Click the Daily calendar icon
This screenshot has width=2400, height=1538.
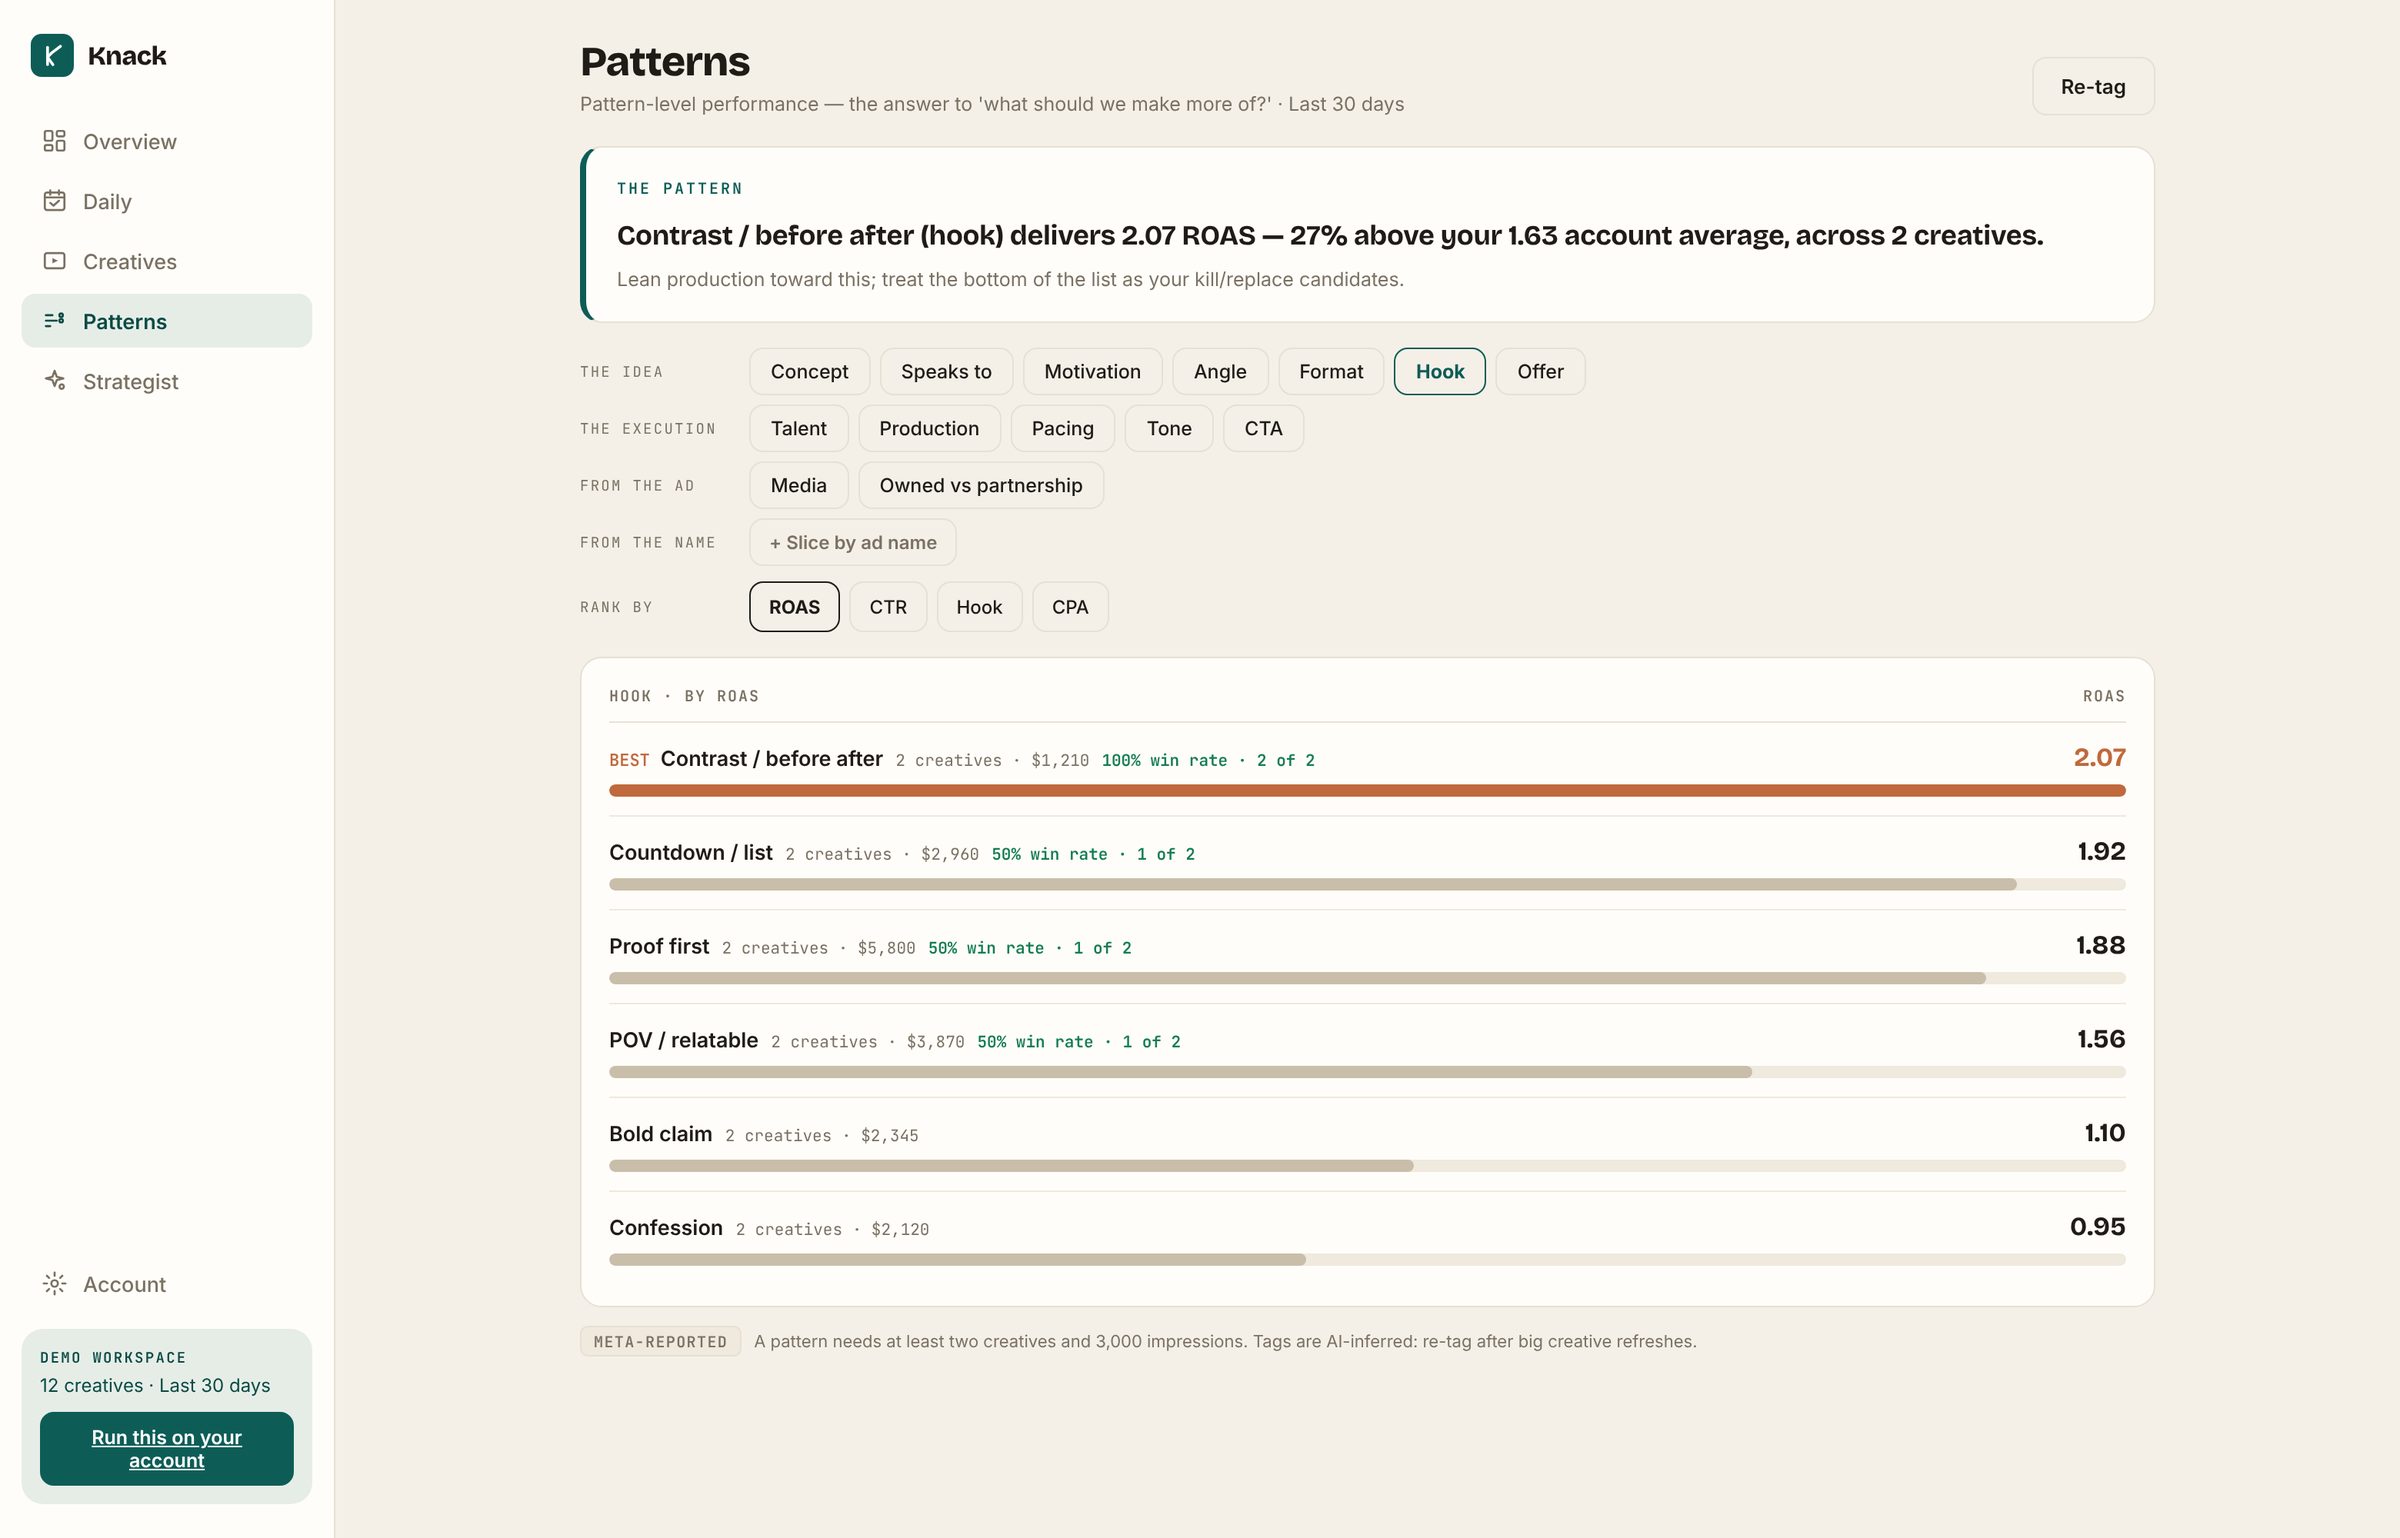click(54, 201)
